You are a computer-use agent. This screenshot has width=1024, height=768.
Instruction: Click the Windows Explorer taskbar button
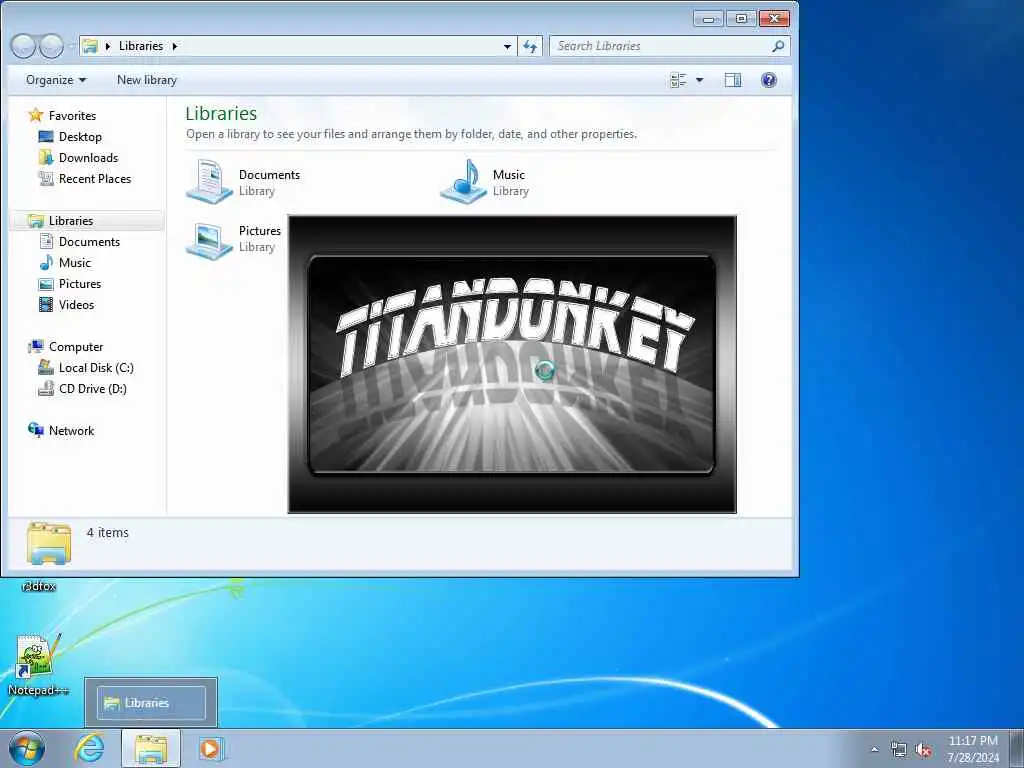click(x=151, y=748)
